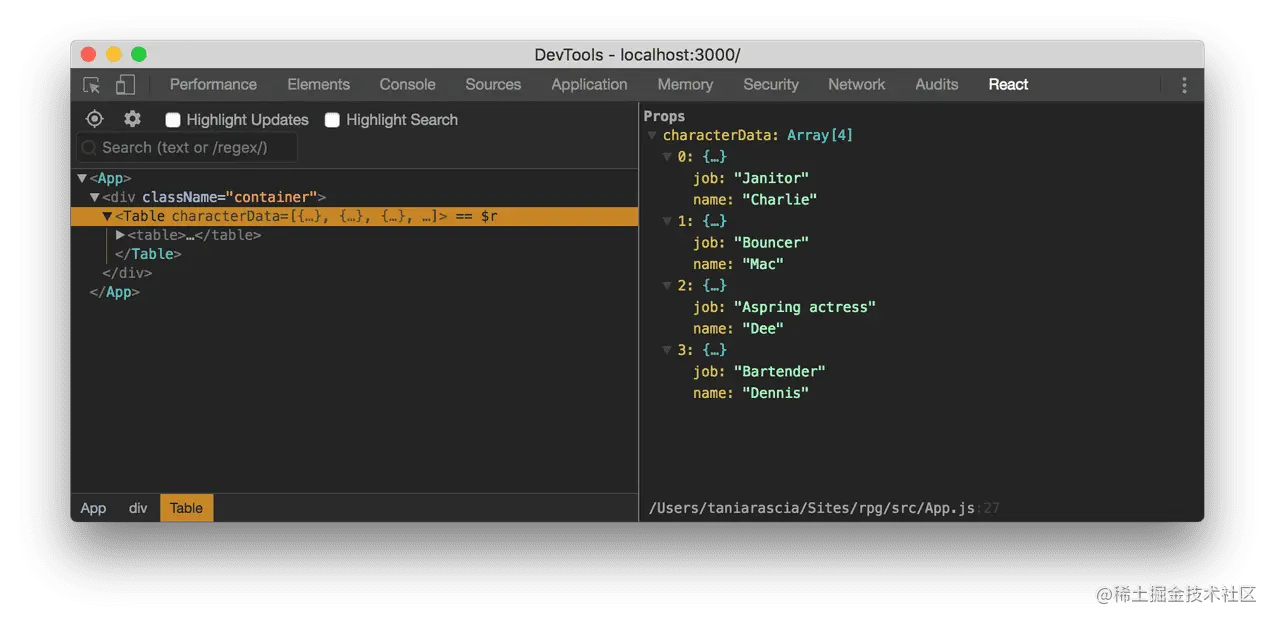This screenshot has height=623, width=1275.
Task: Click the yellow macOS minimize button
Action: 114,54
